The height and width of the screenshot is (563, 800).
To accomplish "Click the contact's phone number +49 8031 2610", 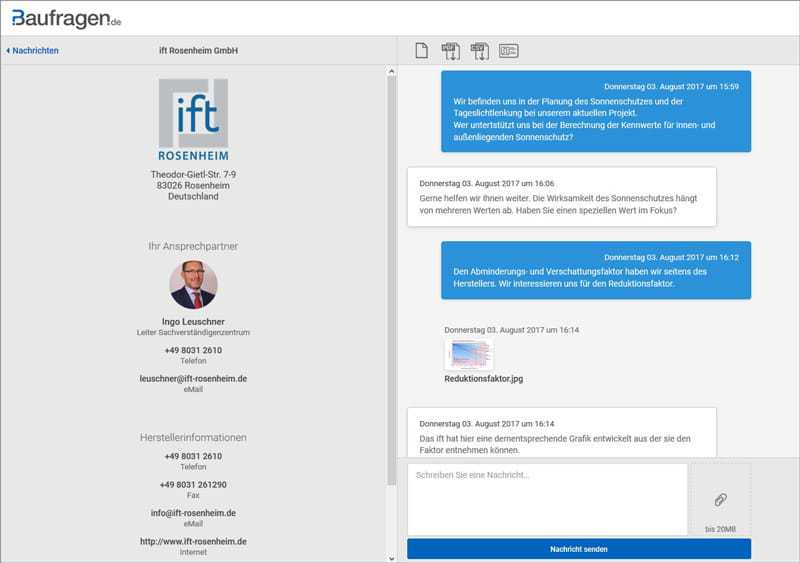I will [x=193, y=350].
